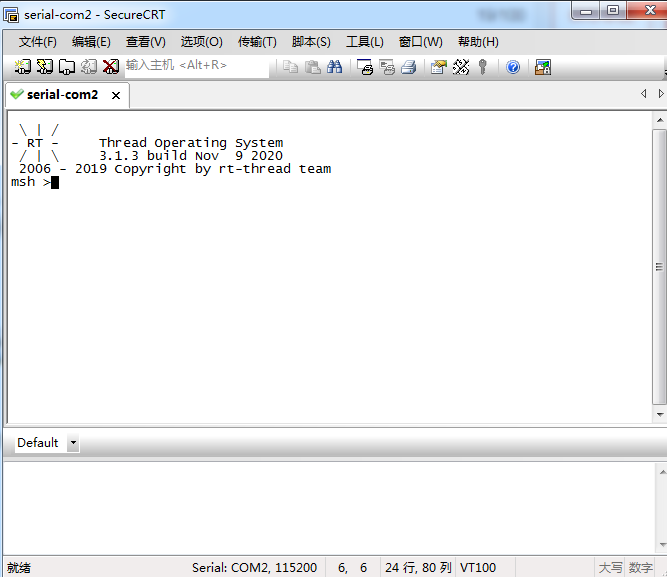
Task: Open the 选项(O) menu
Action: click(x=201, y=42)
